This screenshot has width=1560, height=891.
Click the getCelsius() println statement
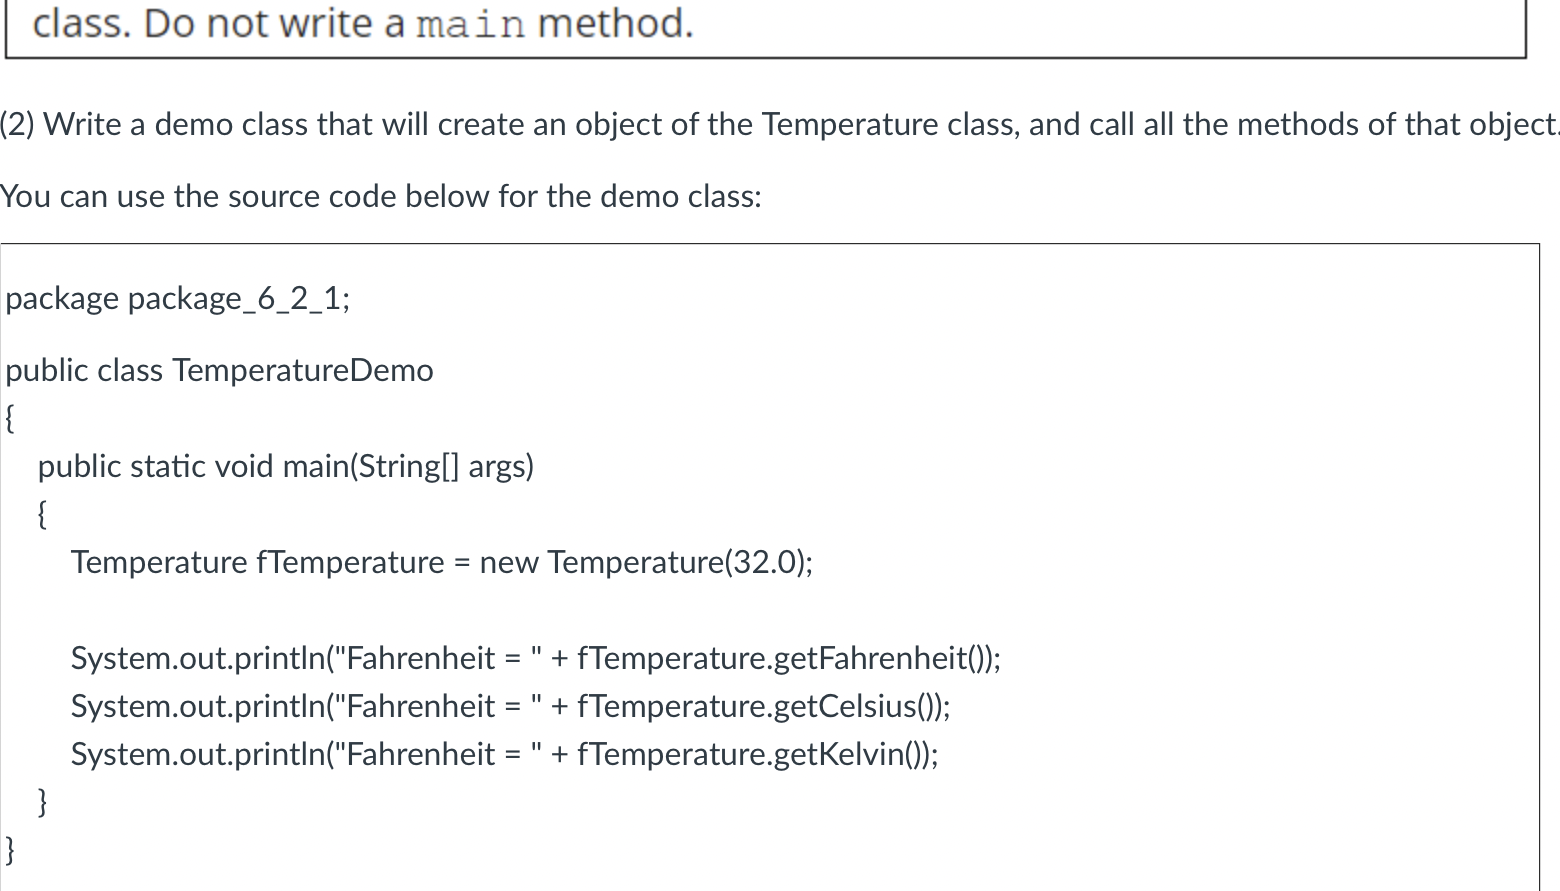click(511, 707)
